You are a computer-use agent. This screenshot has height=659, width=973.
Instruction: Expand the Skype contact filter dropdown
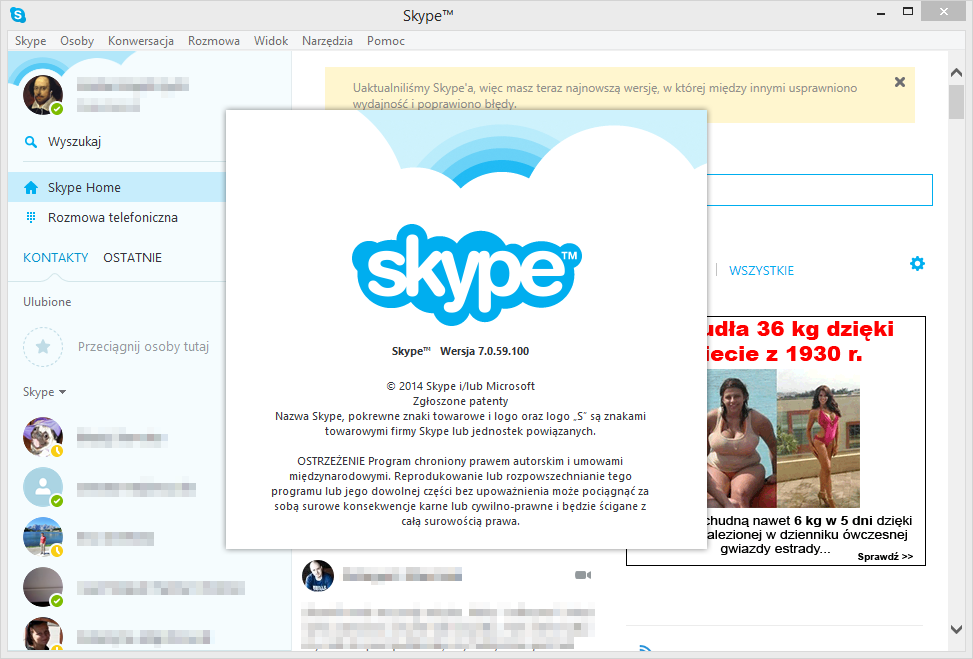[45, 392]
